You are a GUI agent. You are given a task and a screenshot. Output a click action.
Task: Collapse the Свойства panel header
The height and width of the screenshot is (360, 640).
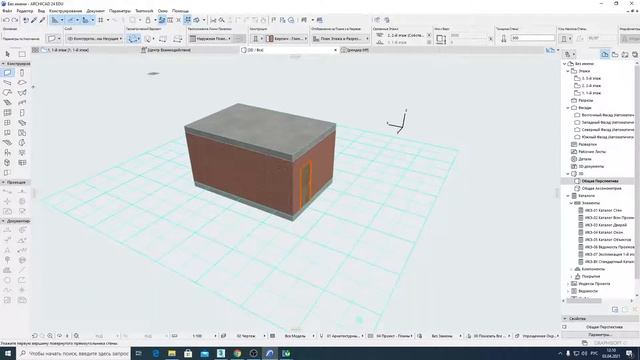coord(565,318)
